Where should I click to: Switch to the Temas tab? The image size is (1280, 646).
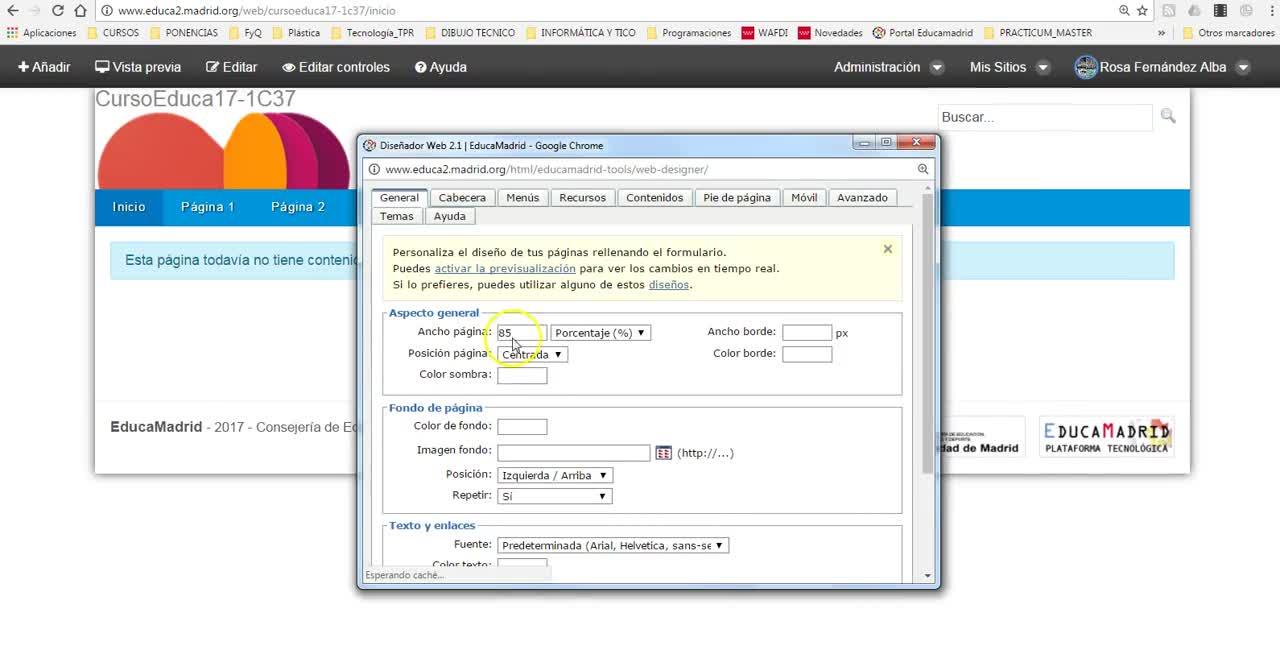(396, 216)
